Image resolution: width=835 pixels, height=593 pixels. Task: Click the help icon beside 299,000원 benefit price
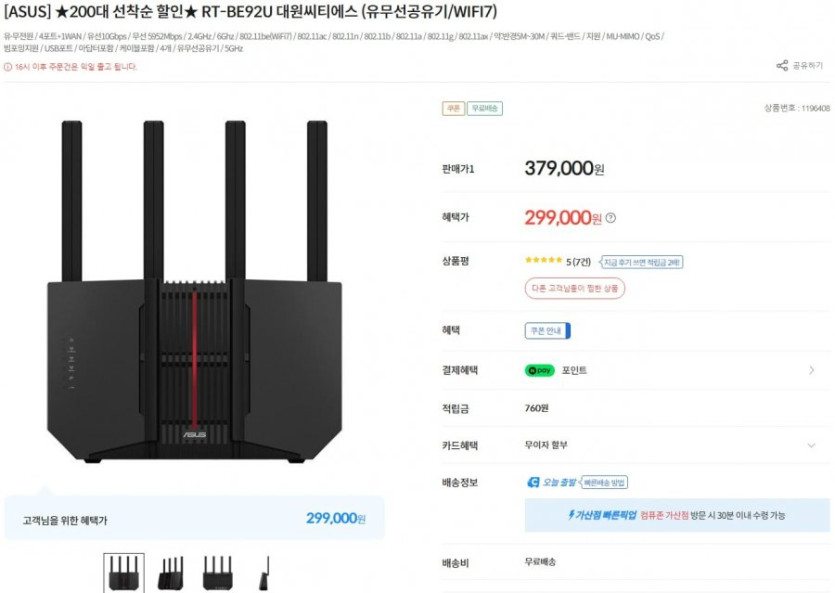611,217
